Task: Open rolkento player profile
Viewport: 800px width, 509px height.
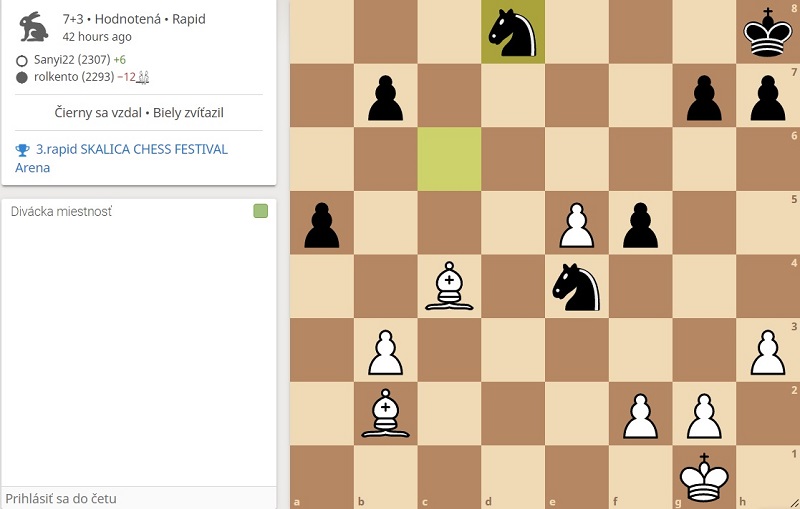Action: click(x=73, y=77)
